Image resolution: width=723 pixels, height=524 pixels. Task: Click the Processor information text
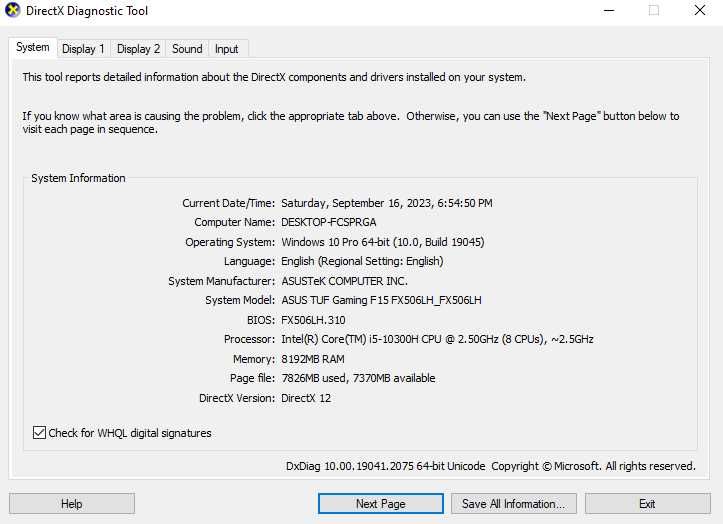[437, 339]
